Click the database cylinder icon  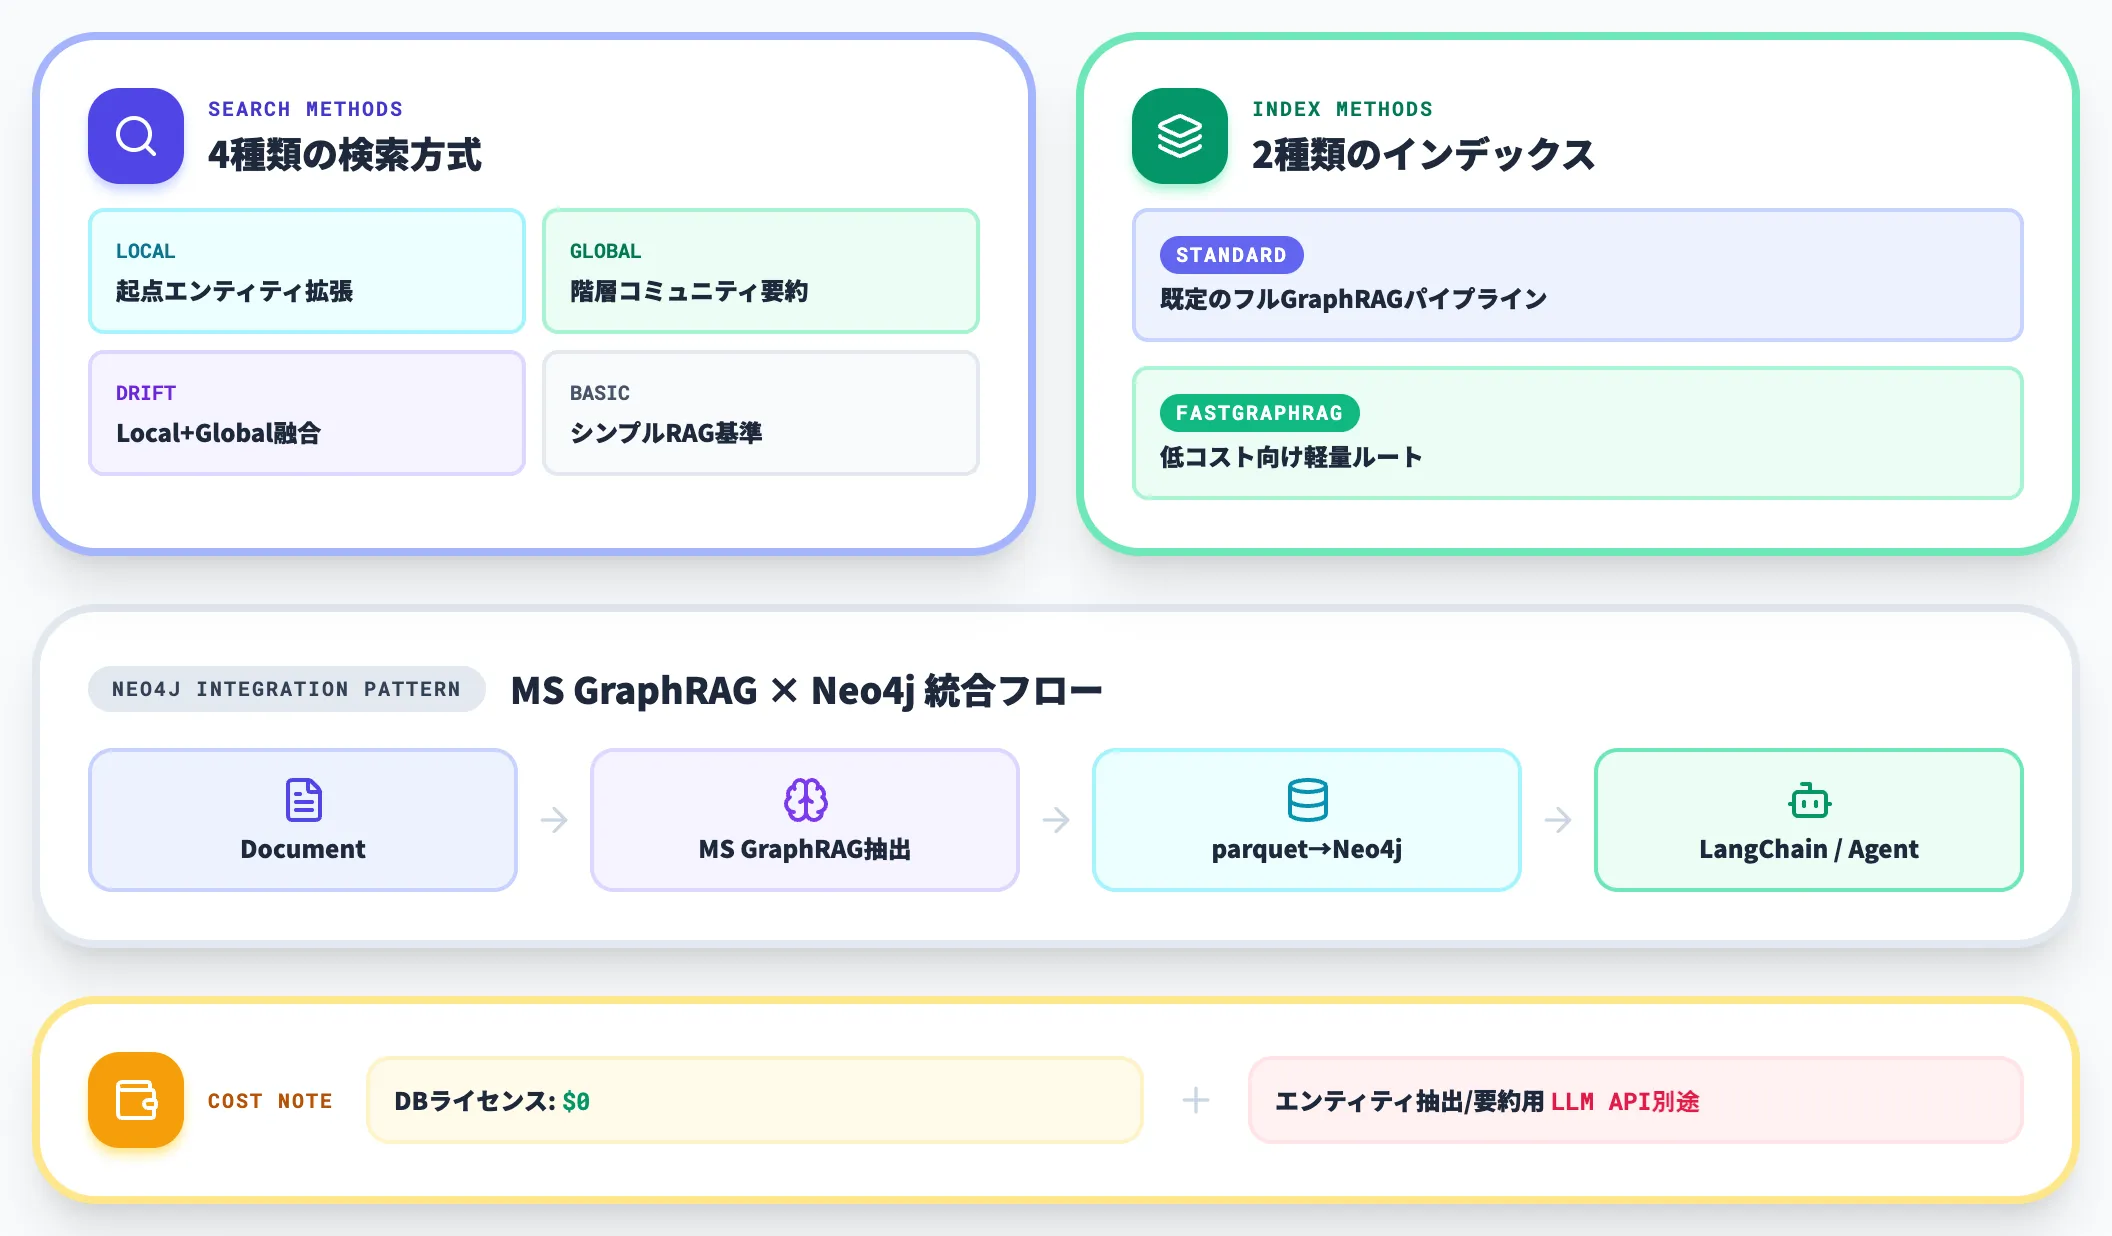click(x=1308, y=800)
